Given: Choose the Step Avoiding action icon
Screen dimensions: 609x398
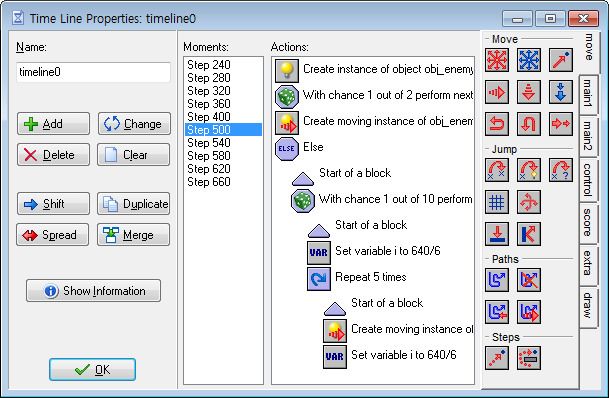Looking at the screenshot, I should tap(529, 358).
